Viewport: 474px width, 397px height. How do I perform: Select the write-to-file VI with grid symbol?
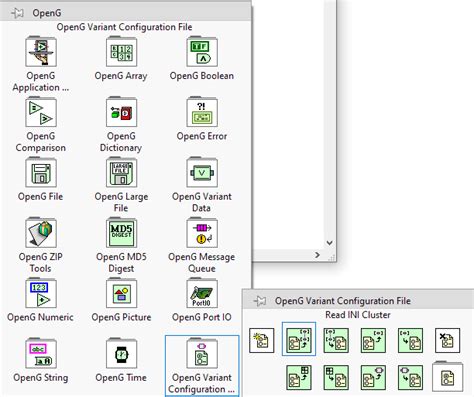[x=336, y=377]
